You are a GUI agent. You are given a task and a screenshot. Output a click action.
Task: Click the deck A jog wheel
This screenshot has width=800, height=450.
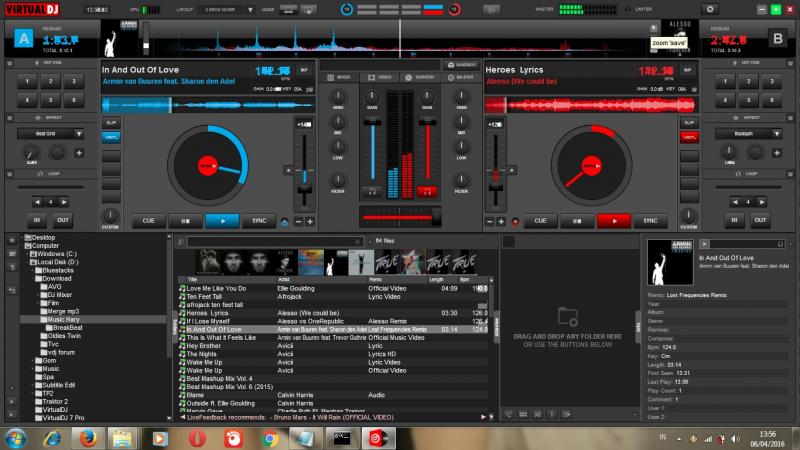coord(208,166)
